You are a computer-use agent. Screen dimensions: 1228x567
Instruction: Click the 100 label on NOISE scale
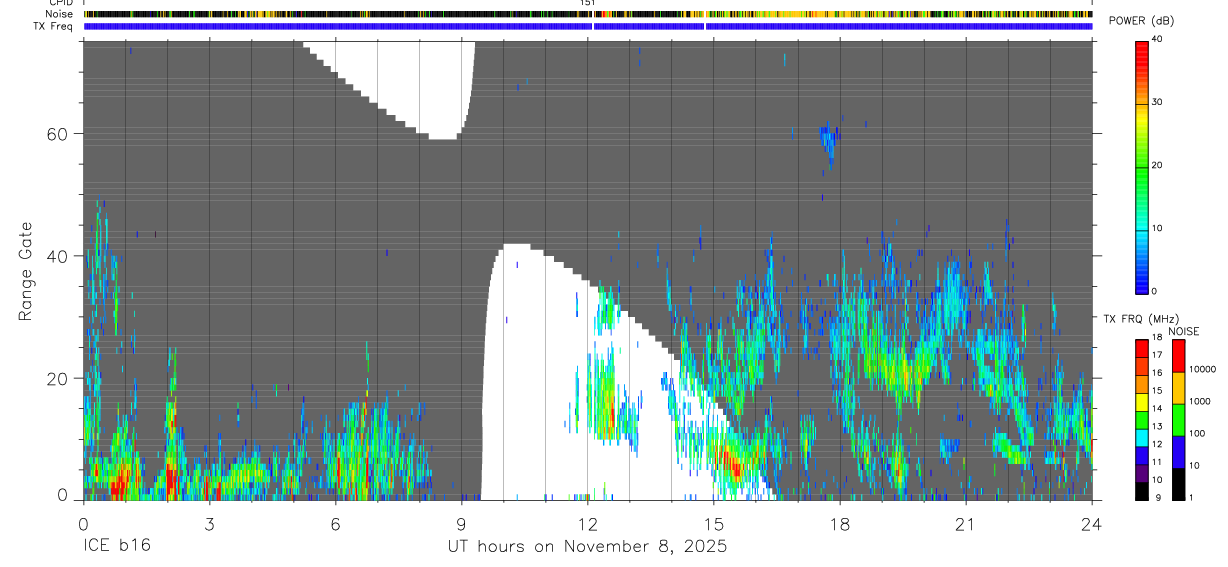(x=1196, y=433)
